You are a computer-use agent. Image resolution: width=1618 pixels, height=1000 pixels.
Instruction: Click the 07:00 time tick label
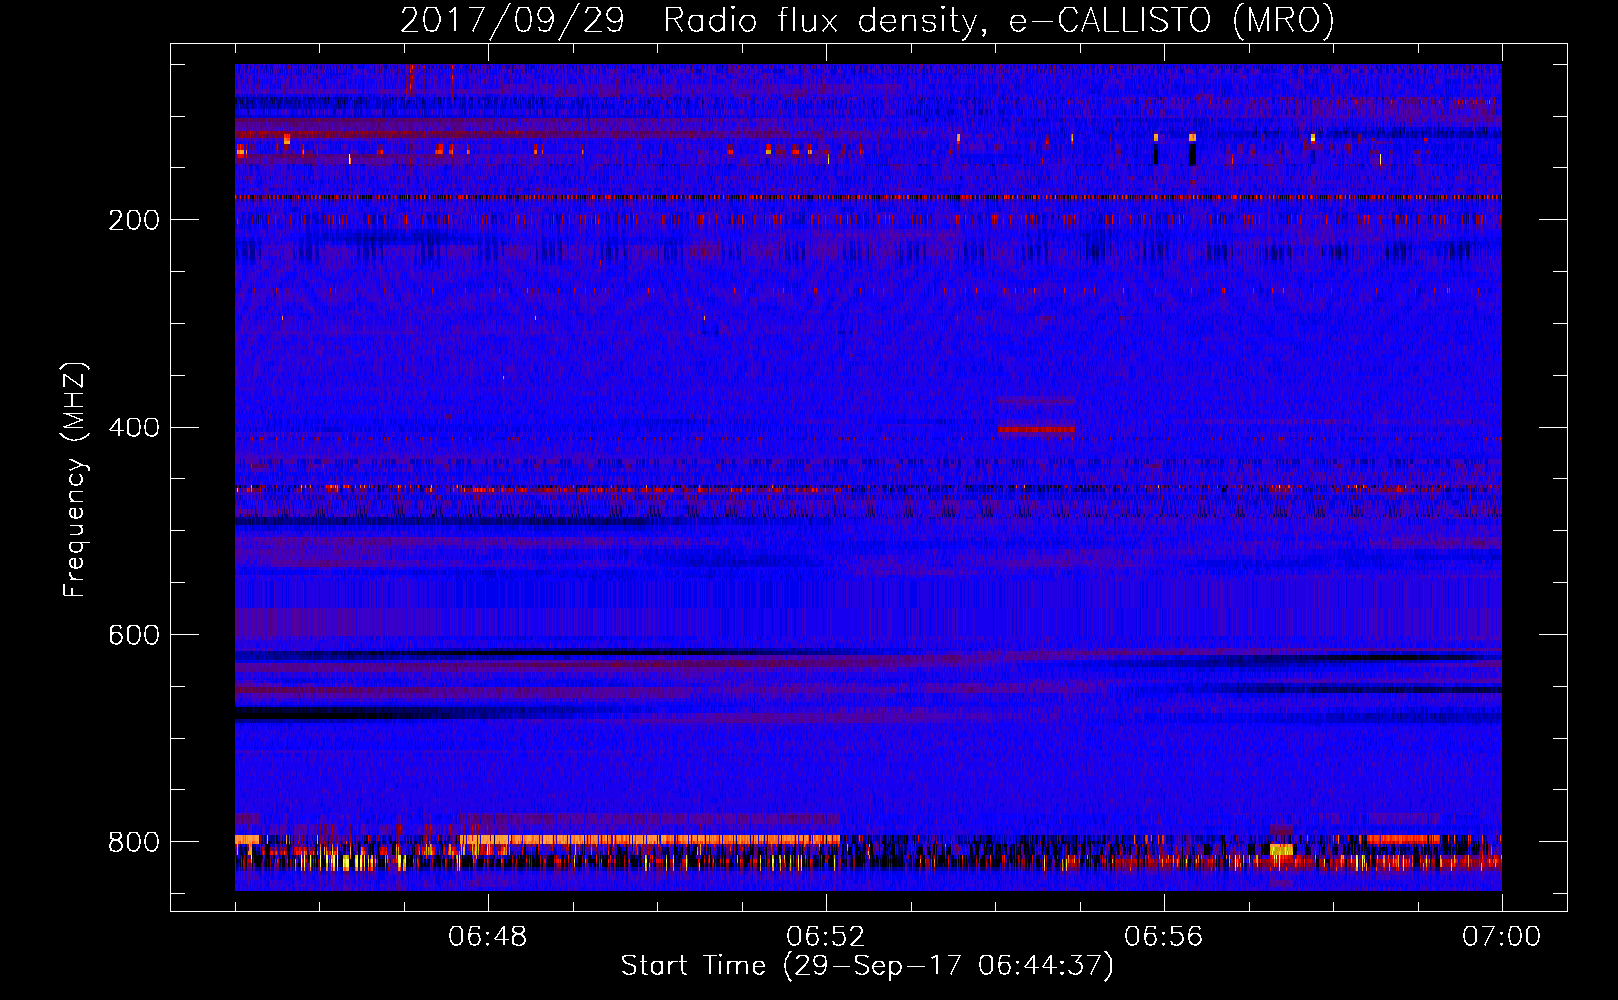[1502, 937]
